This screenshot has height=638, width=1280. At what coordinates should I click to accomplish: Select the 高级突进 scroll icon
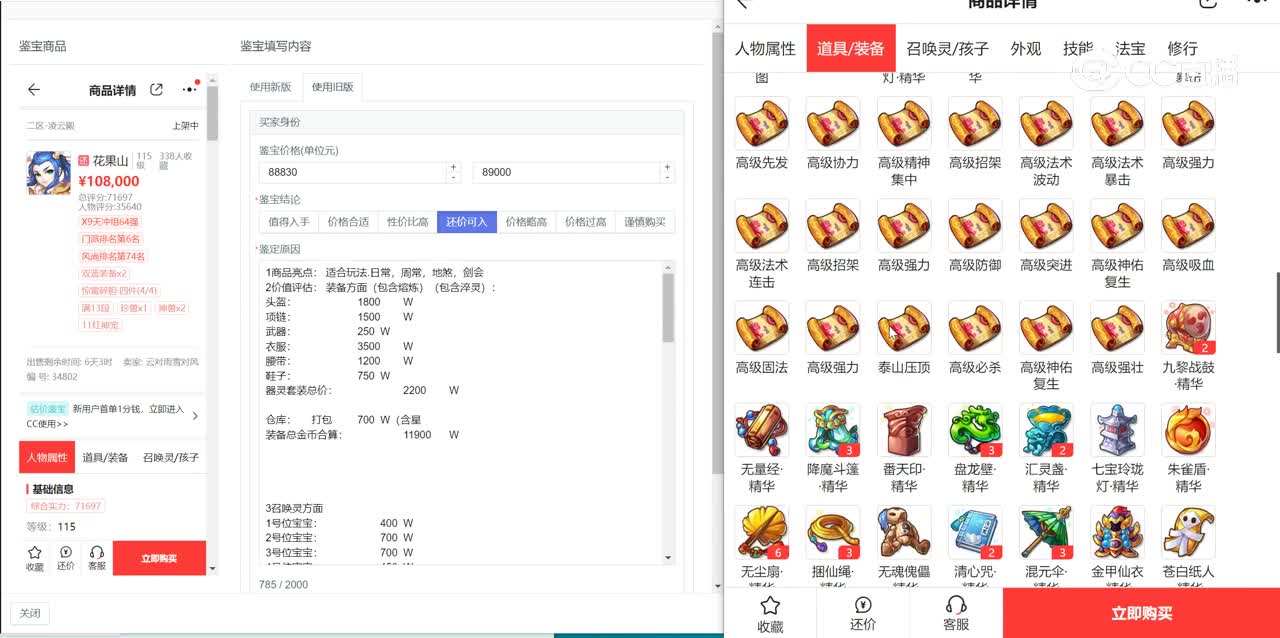[x=1046, y=226]
